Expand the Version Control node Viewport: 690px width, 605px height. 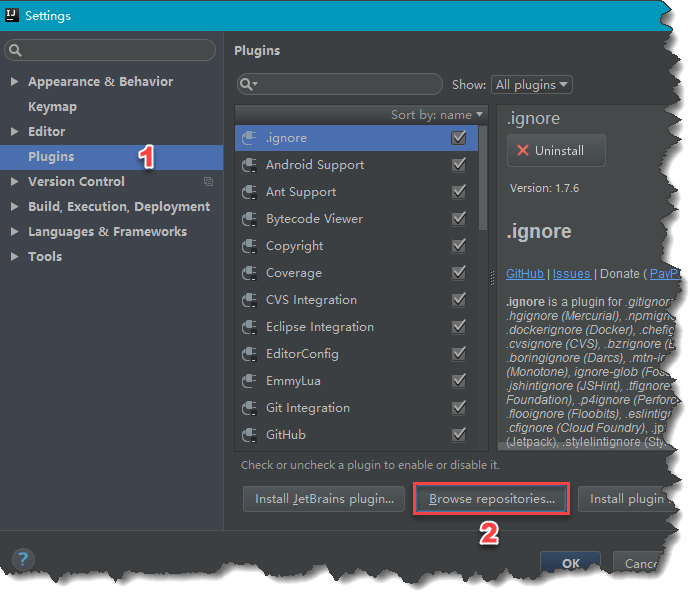(x=14, y=181)
